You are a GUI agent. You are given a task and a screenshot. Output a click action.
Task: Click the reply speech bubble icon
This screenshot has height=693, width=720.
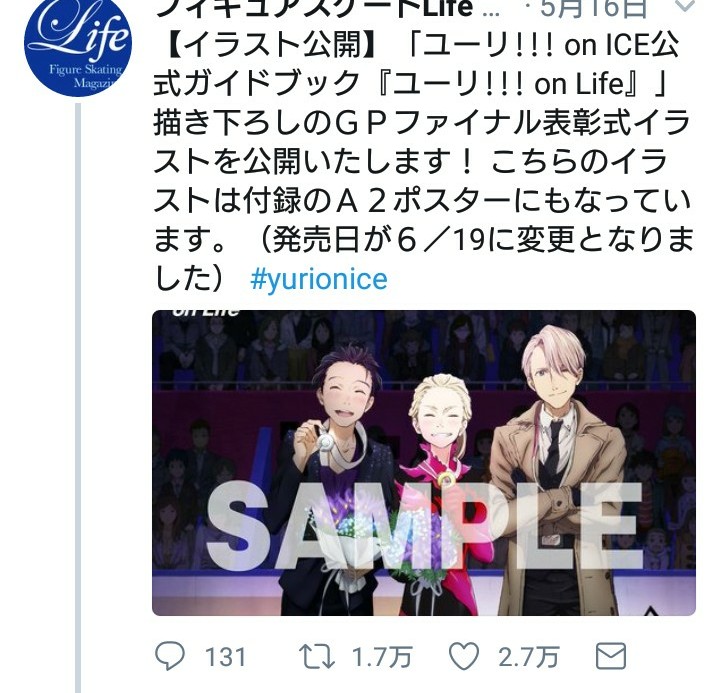coord(170,656)
